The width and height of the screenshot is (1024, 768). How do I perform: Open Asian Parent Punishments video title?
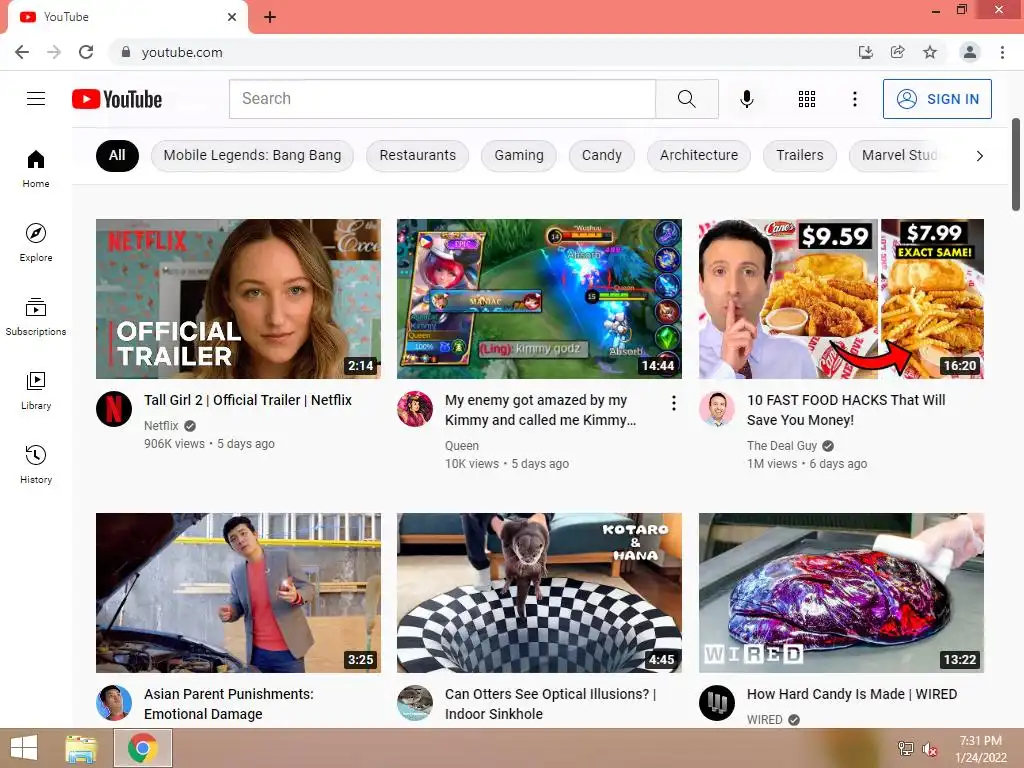point(229,704)
